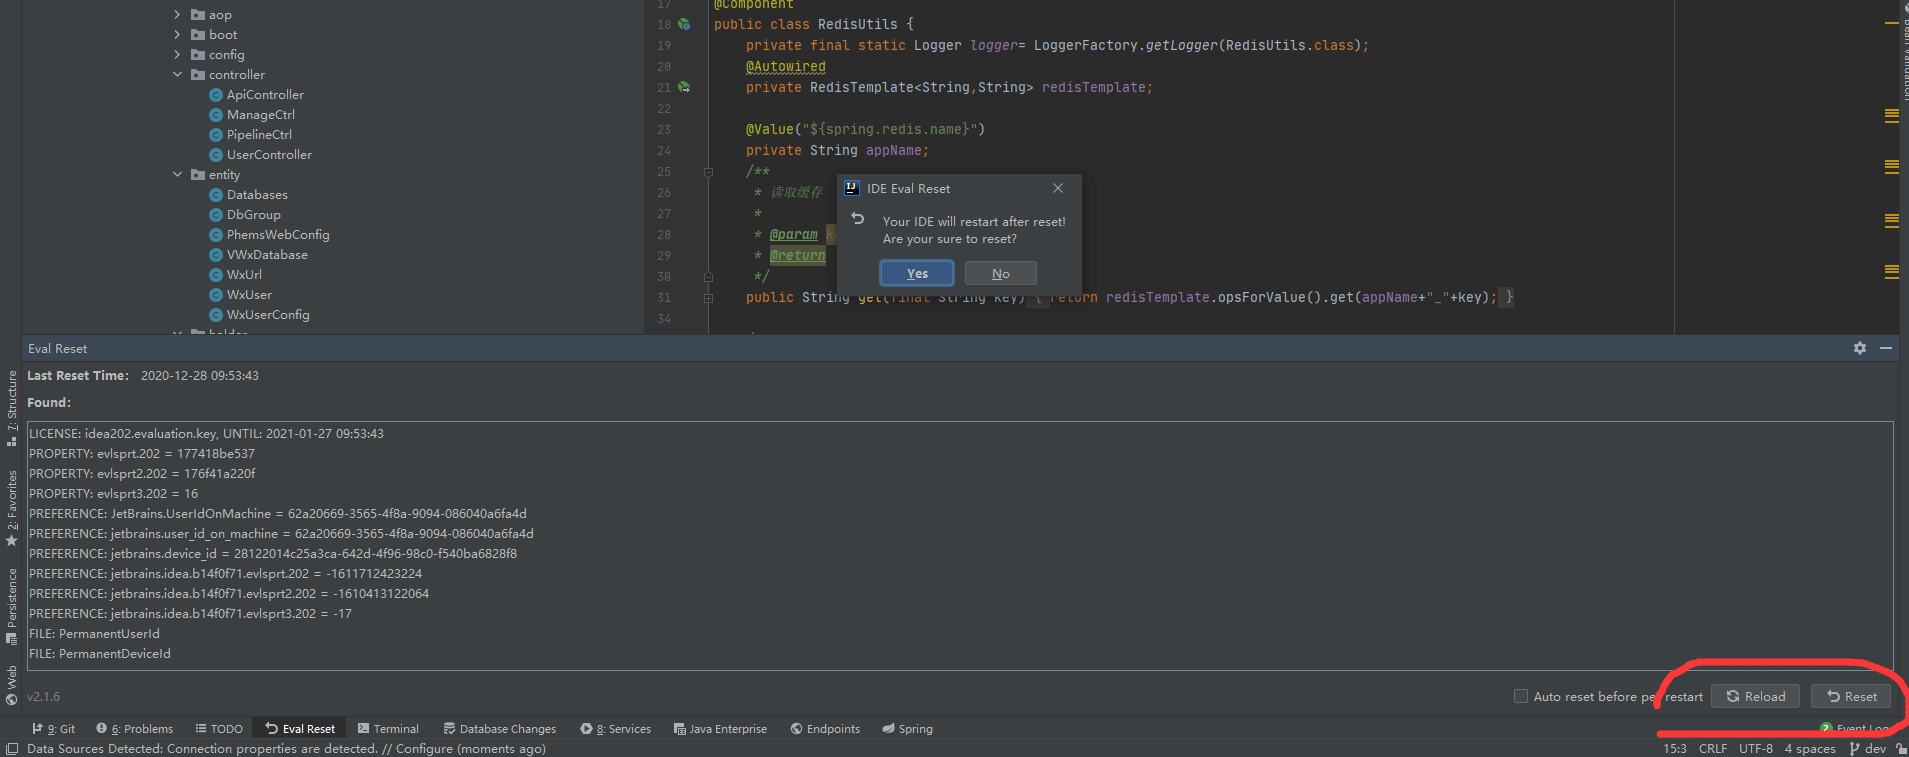The image size is (1909, 757).
Task: Open the Database Changes tab
Action: click(x=499, y=729)
